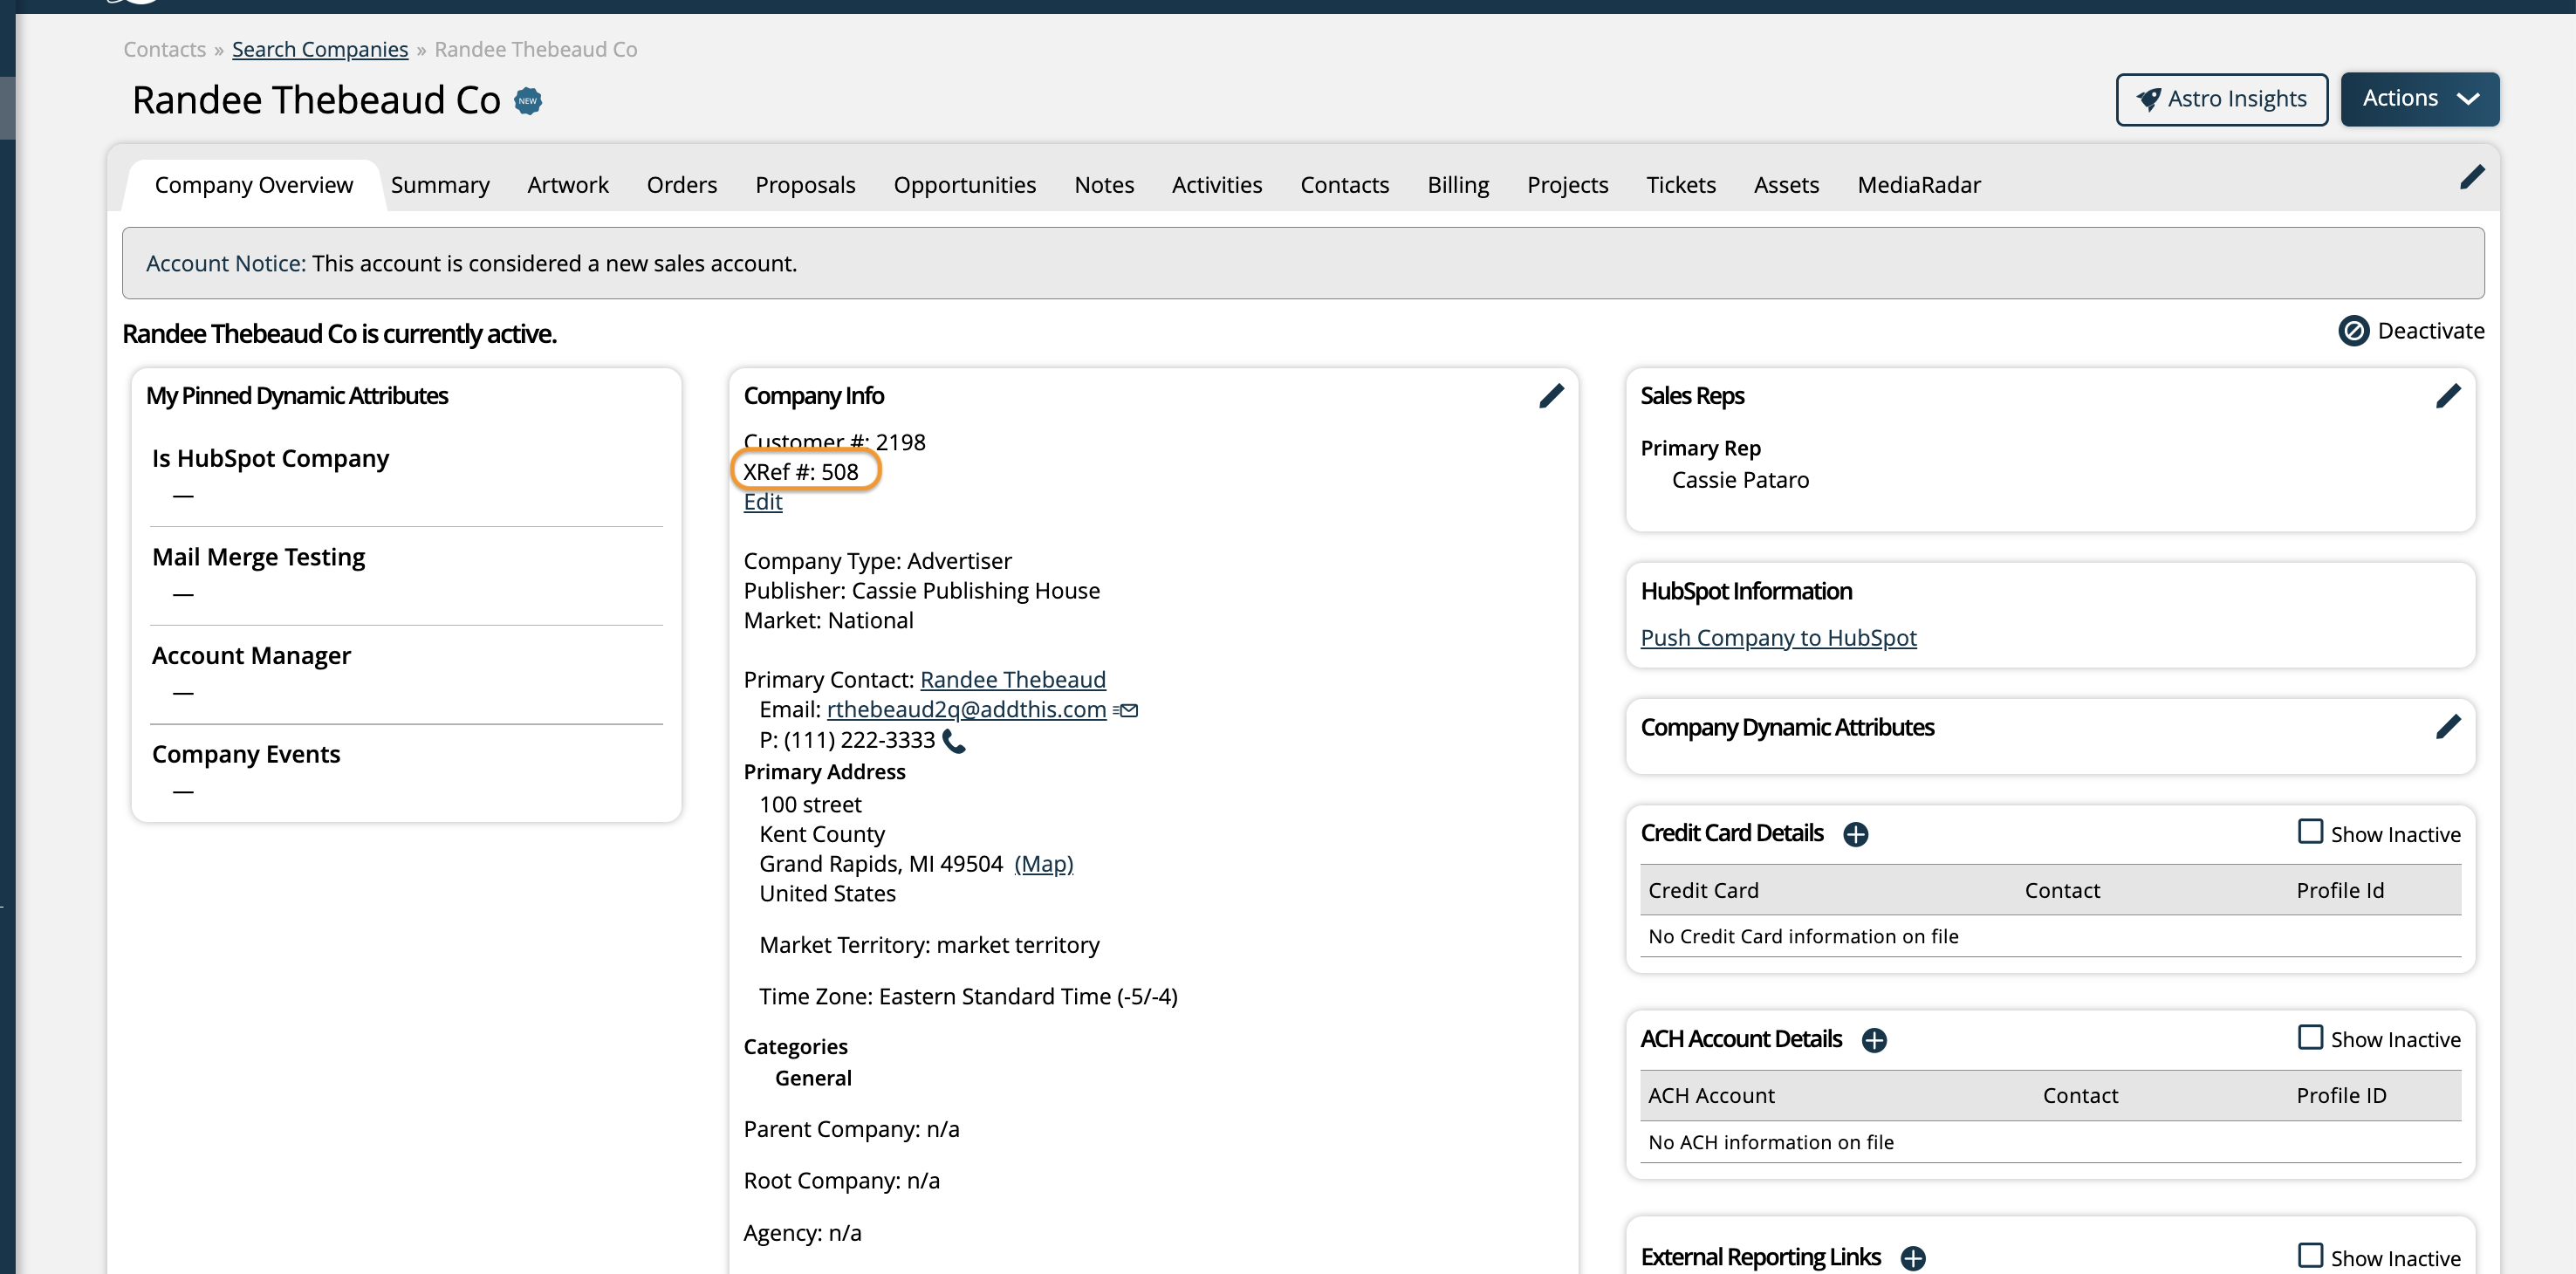Click Credit Card column header

1703,890
